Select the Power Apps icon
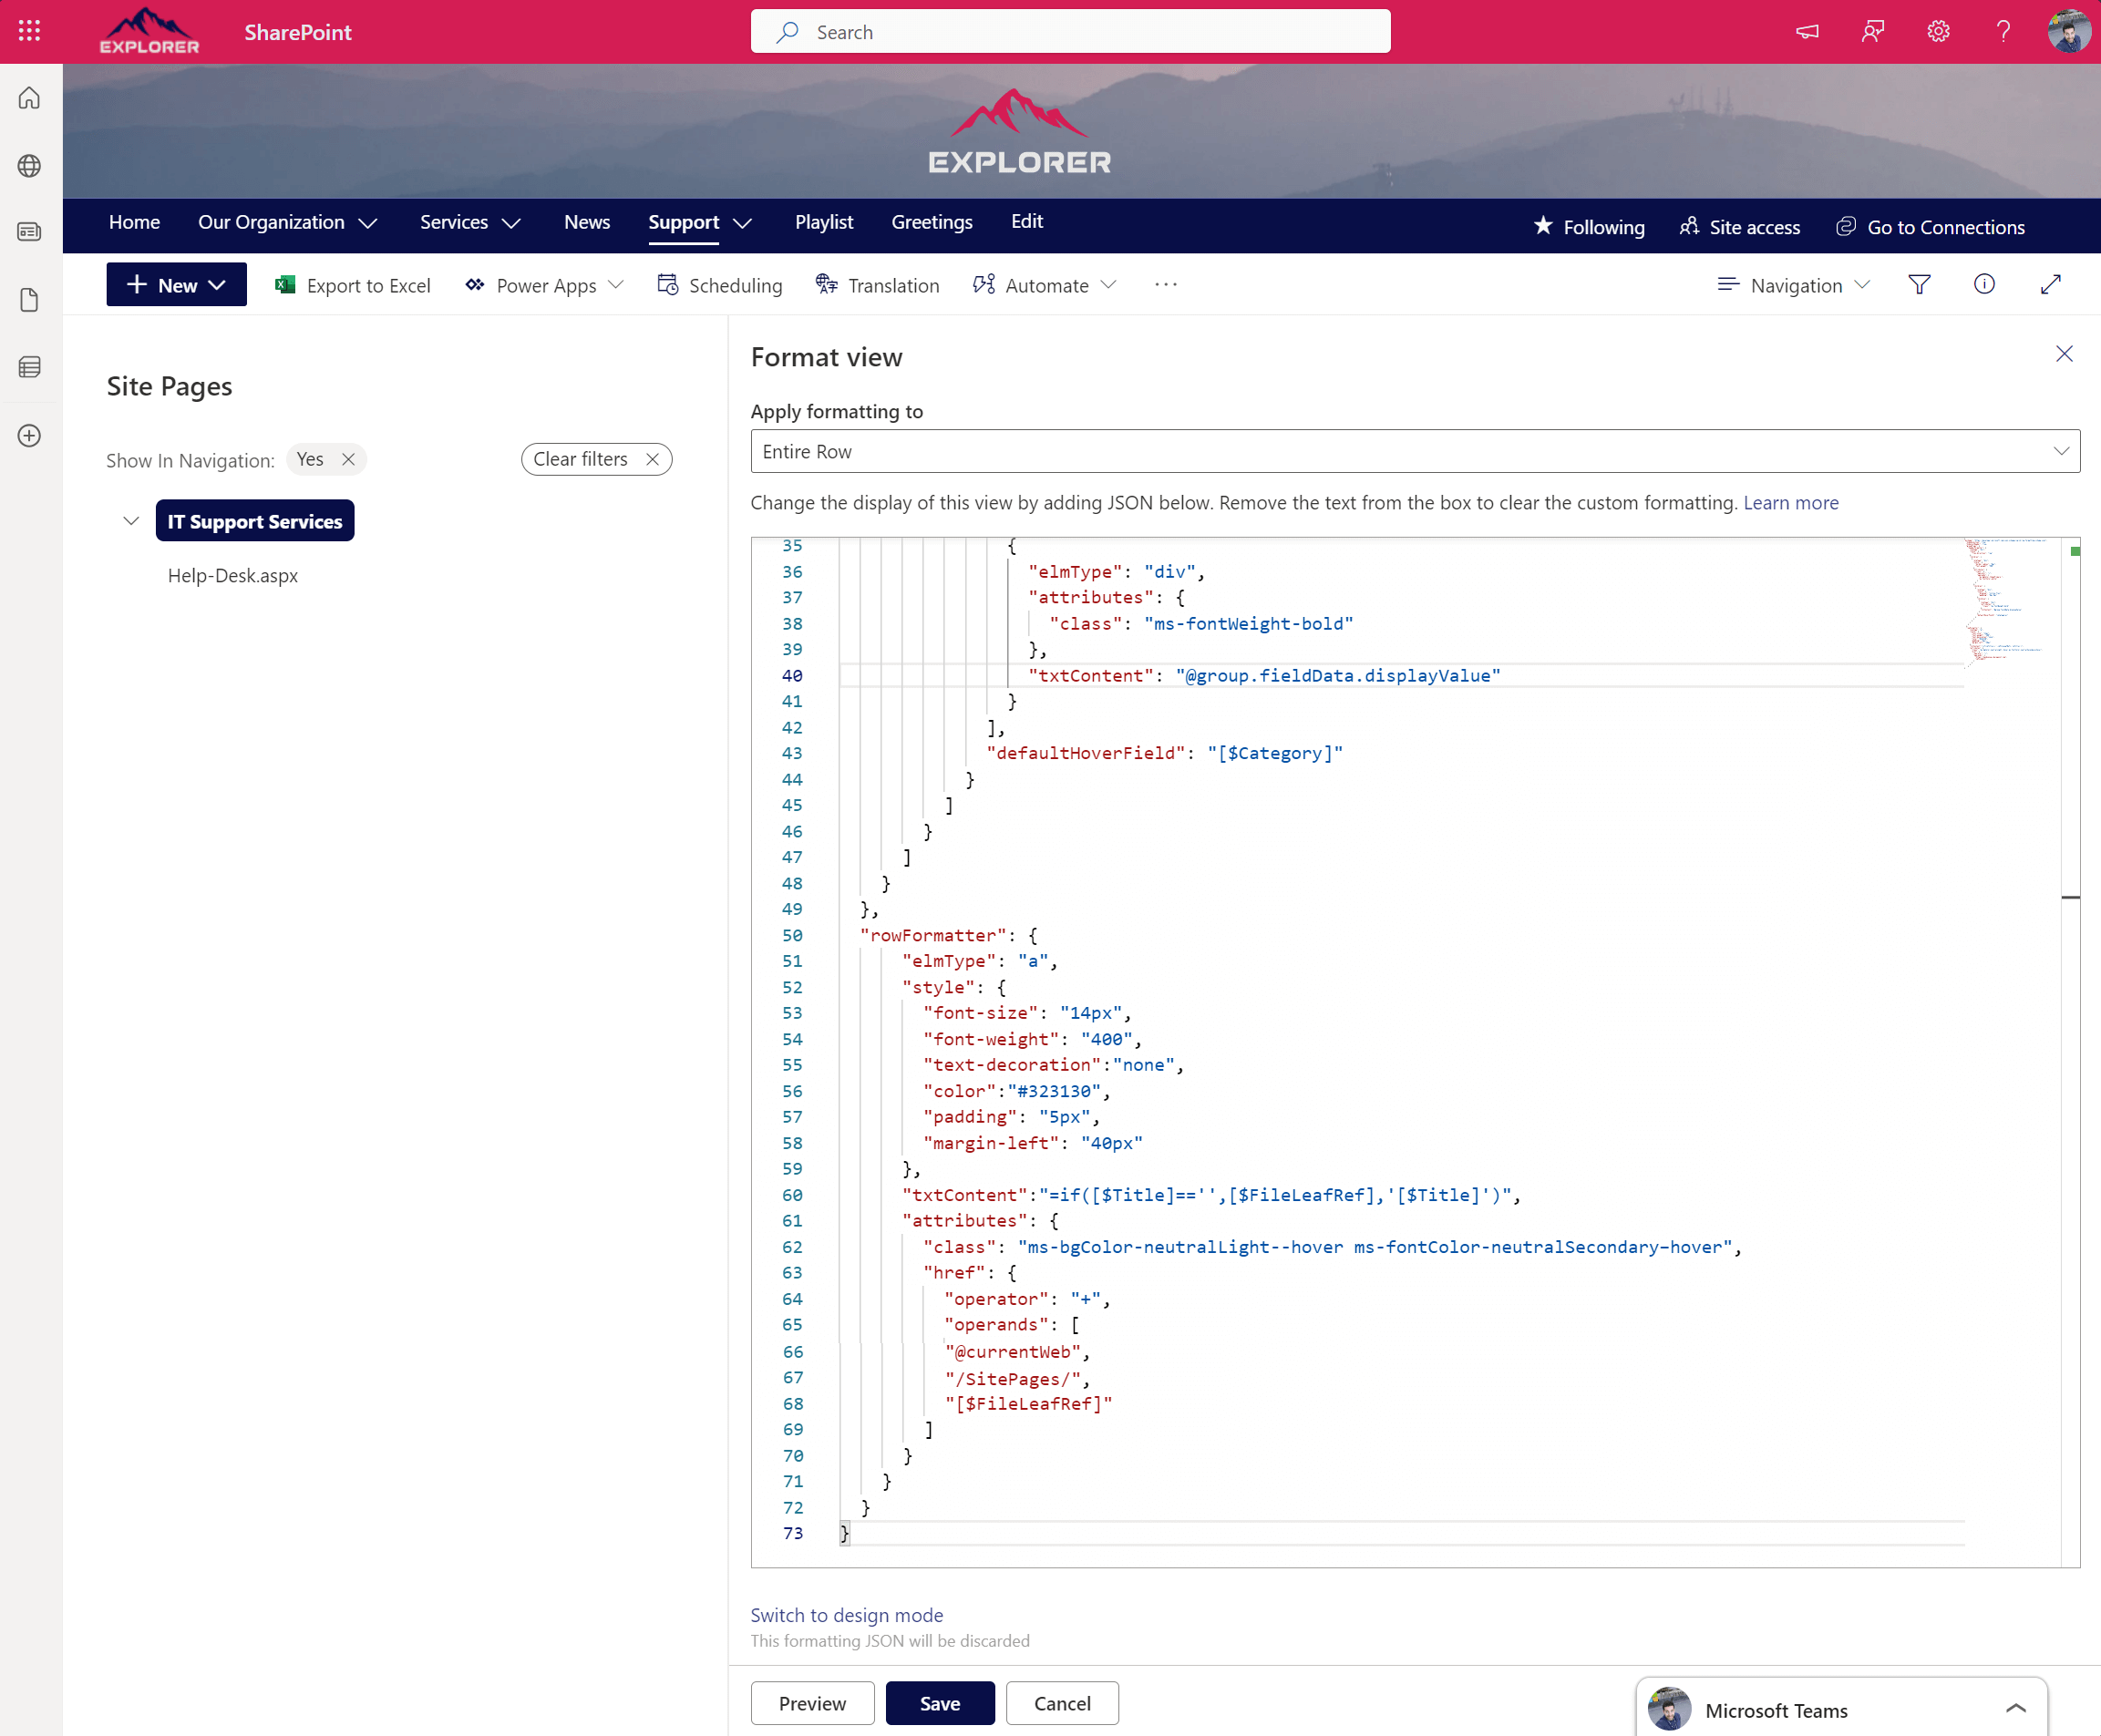 coord(476,285)
